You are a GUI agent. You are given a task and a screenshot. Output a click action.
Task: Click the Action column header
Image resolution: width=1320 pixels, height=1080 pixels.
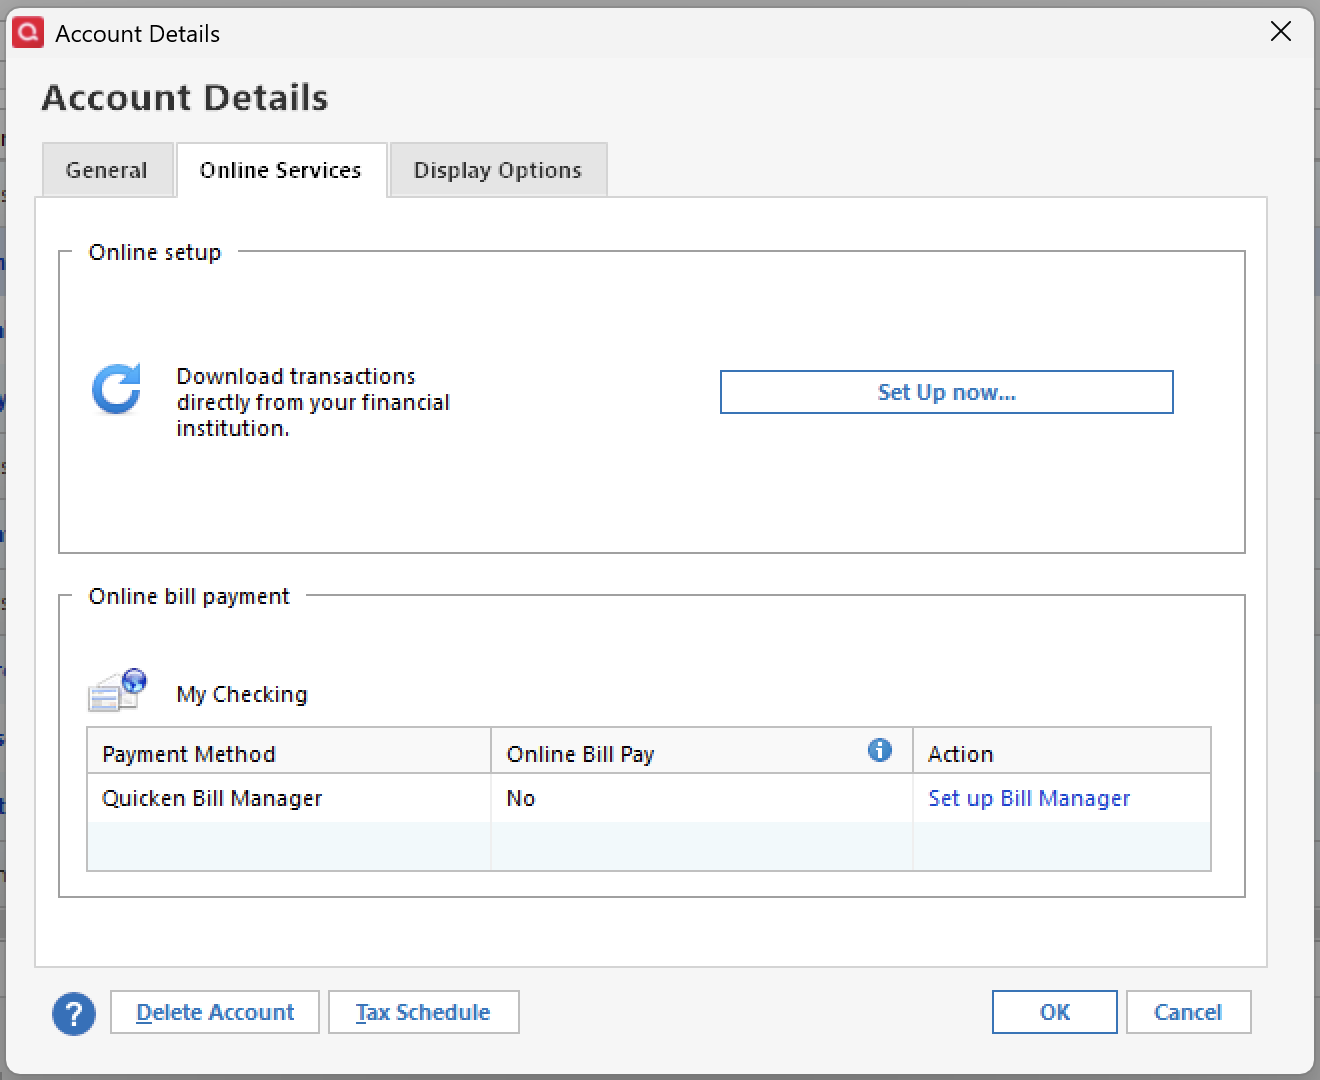pos(961,754)
